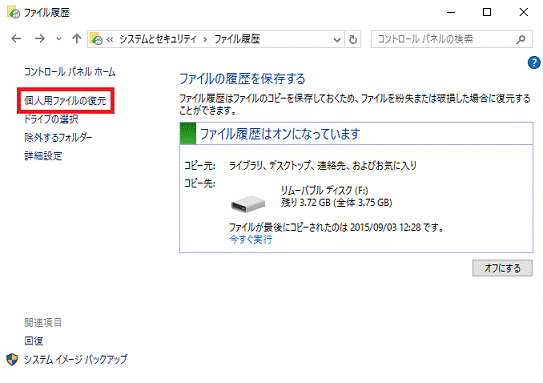This screenshot has width=543, height=383.
Task: Open 詳細設定 link
Action: coord(43,156)
